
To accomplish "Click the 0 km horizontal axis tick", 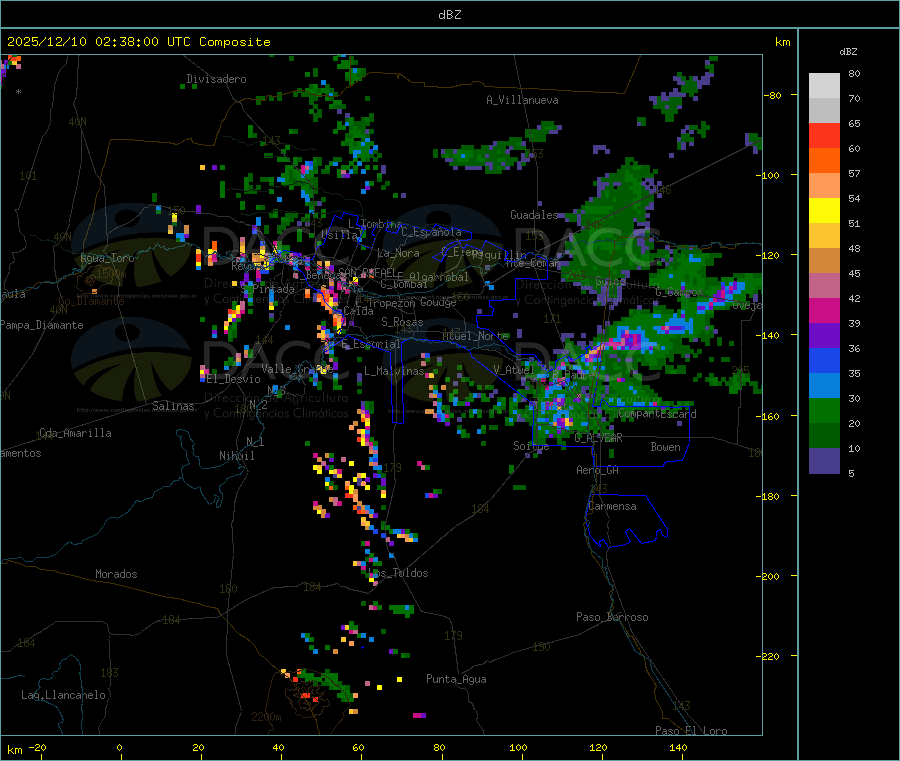I will pyautogui.click(x=119, y=747).
